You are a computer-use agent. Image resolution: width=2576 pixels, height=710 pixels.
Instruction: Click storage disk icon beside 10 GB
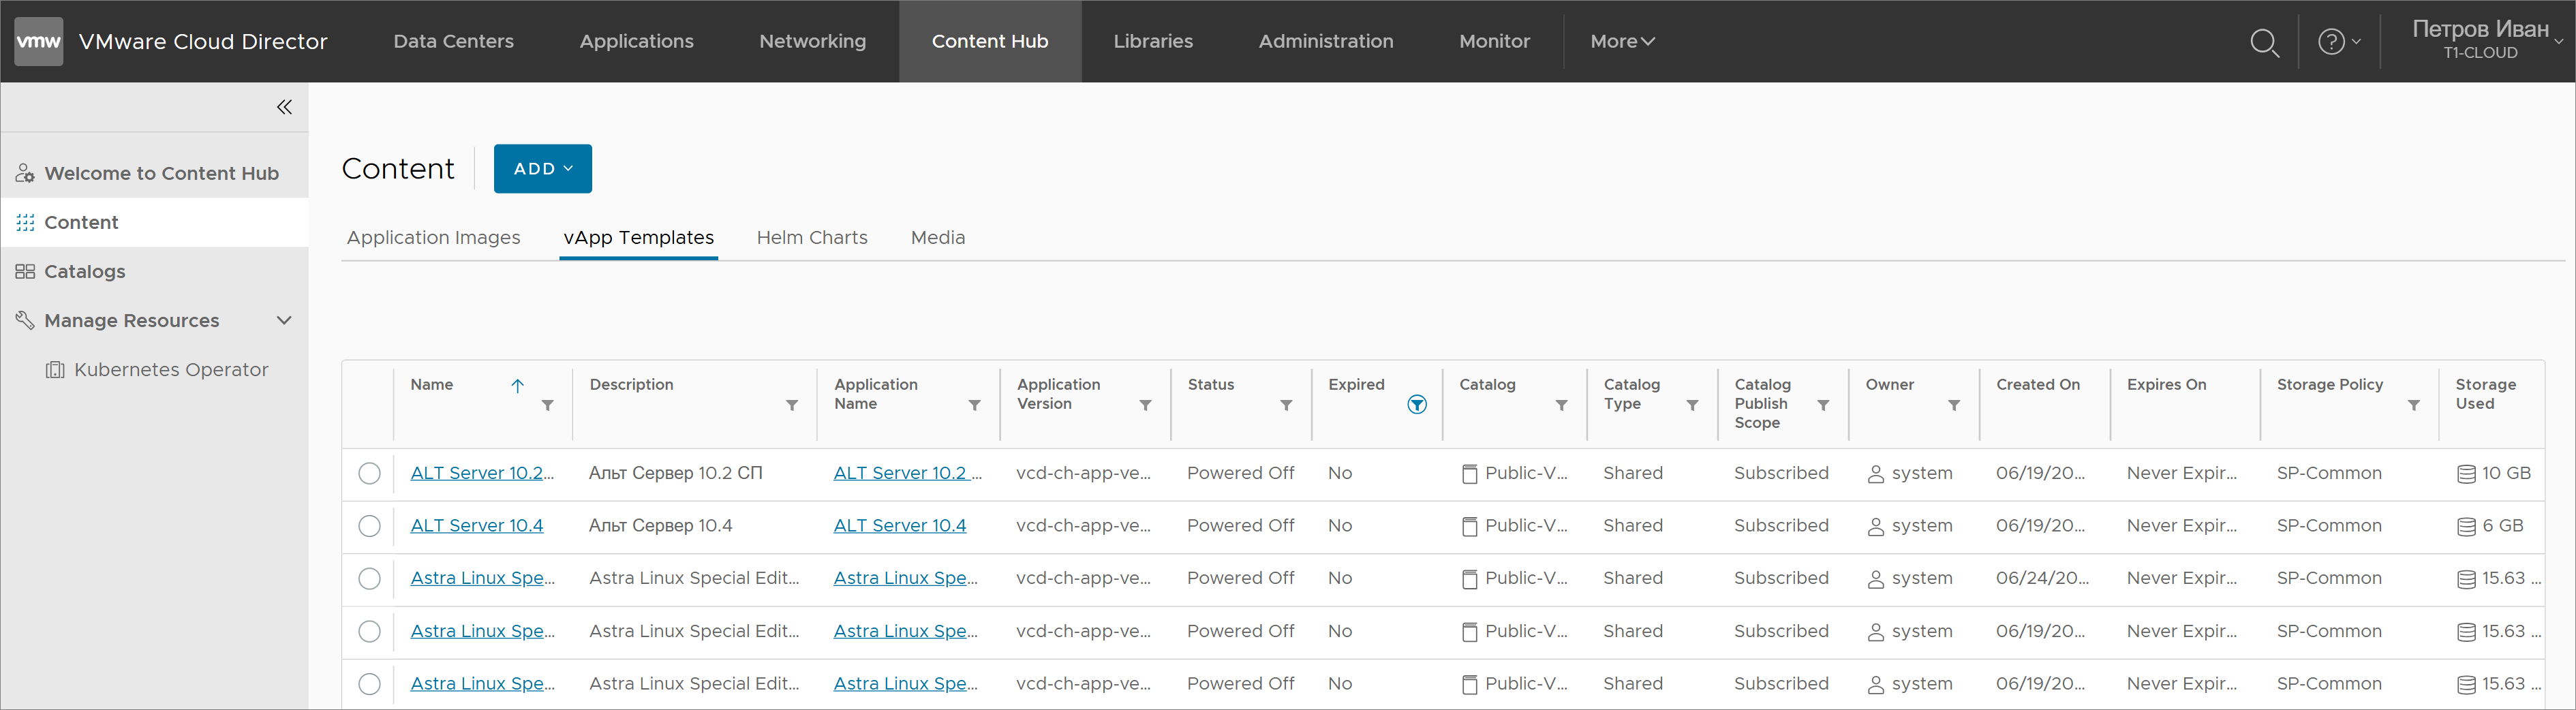pyautogui.click(x=2466, y=474)
